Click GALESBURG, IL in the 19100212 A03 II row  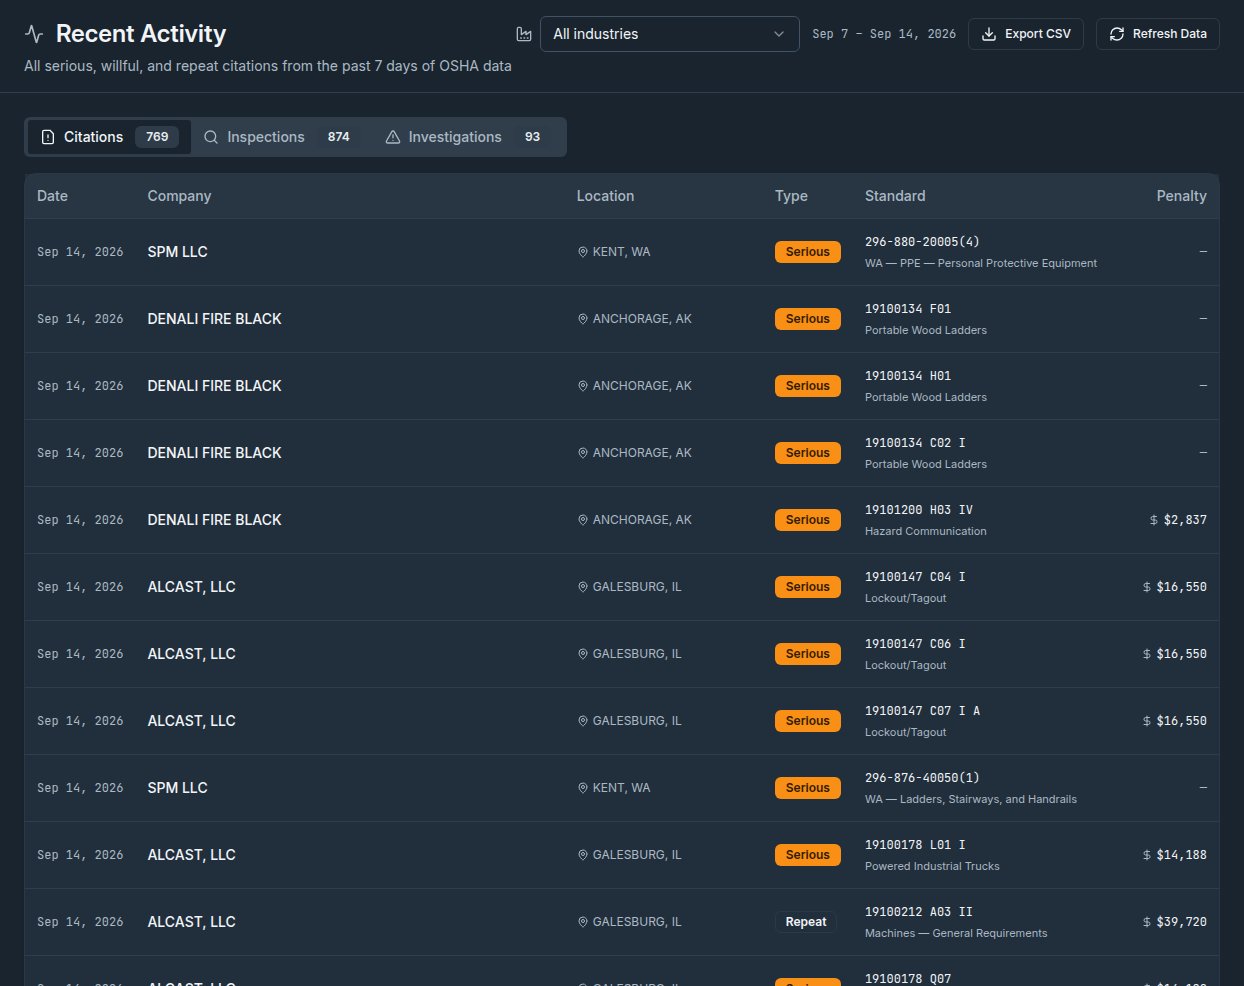point(637,922)
